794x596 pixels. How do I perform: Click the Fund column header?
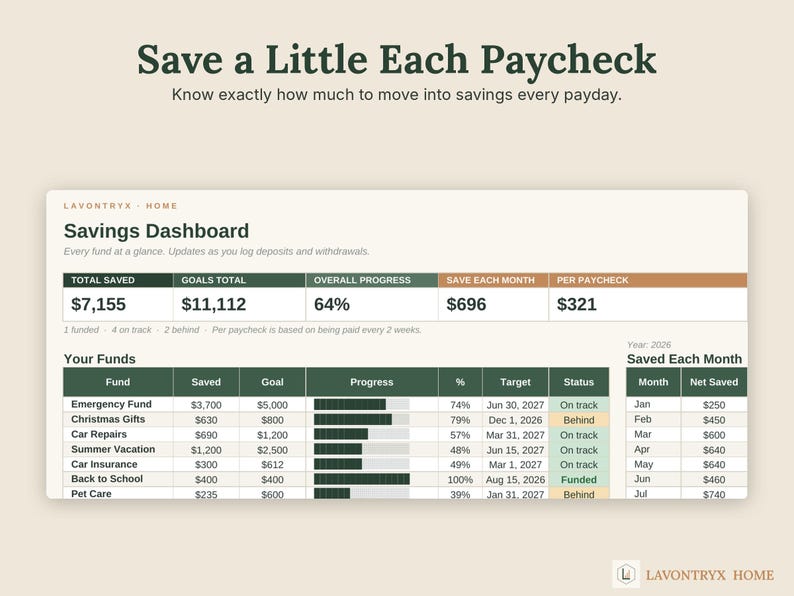pyautogui.click(x=118, y=382)
